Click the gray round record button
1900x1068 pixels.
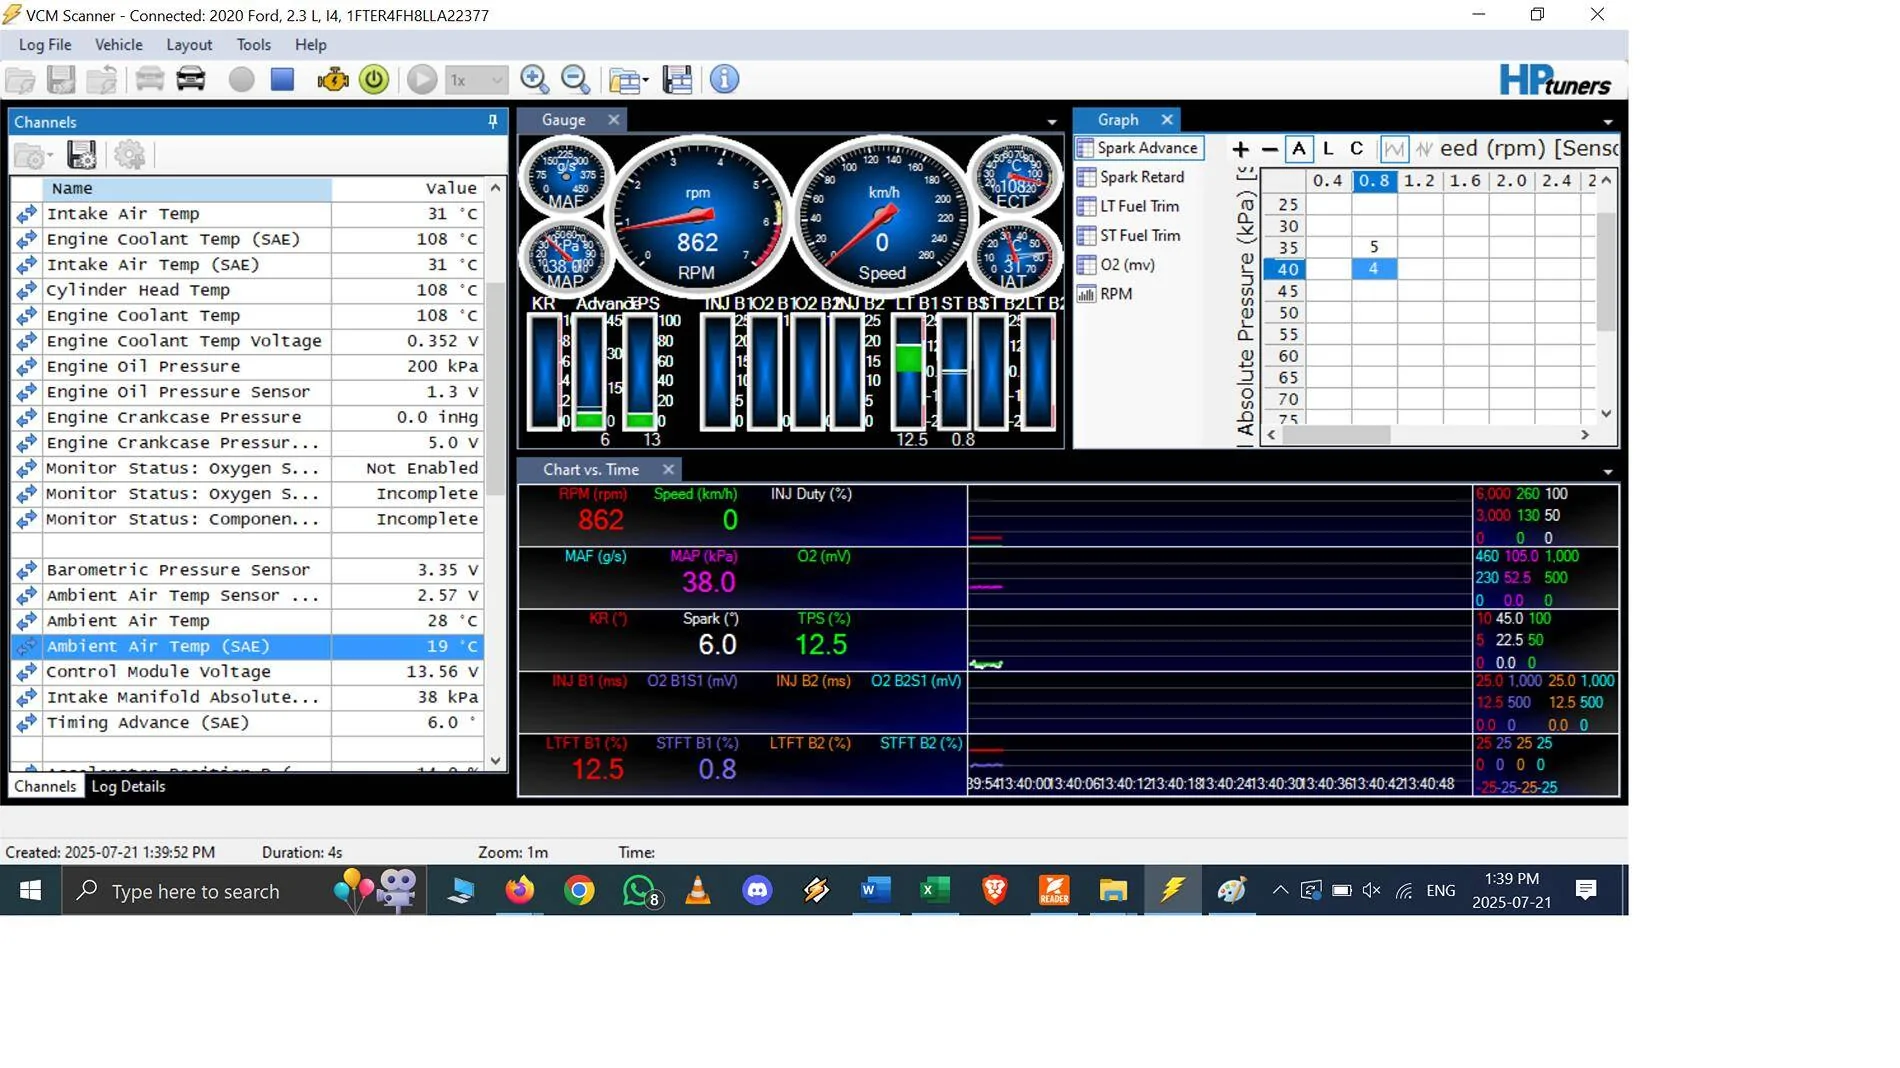[x=241, y=80]
